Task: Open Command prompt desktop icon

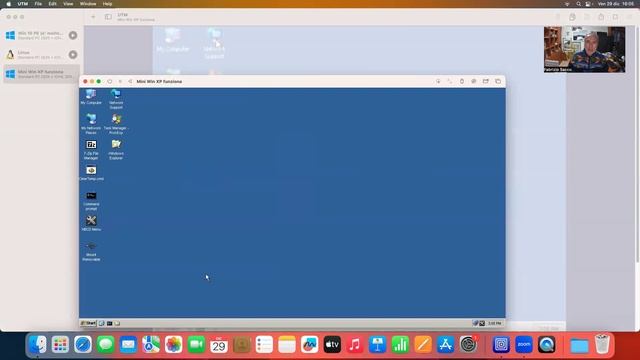Action: (91, 201)
